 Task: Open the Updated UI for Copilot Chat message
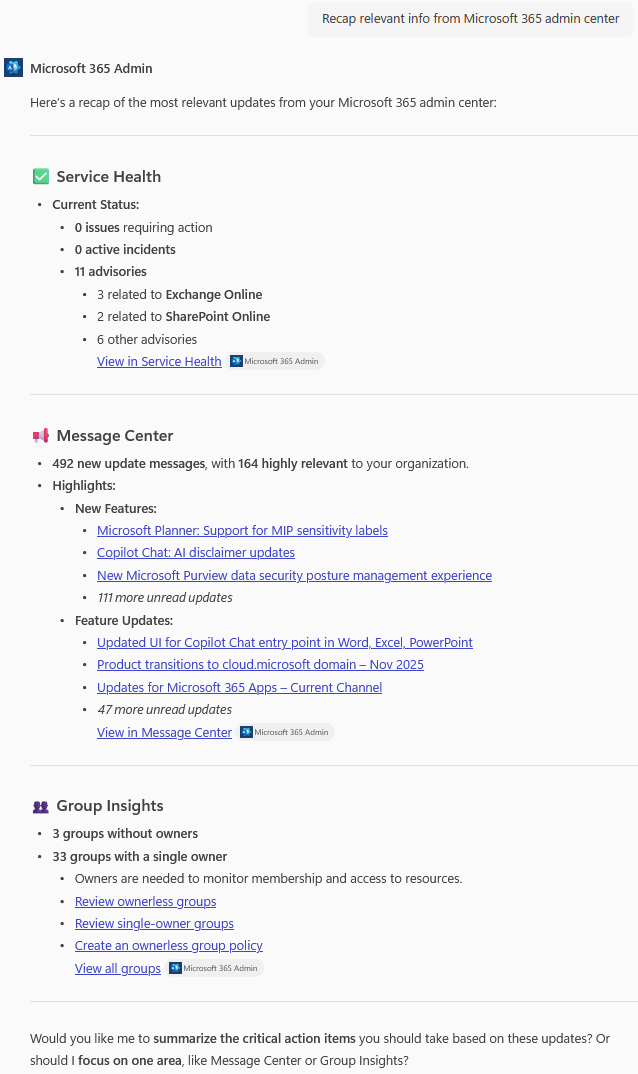[x=284, y=642]
